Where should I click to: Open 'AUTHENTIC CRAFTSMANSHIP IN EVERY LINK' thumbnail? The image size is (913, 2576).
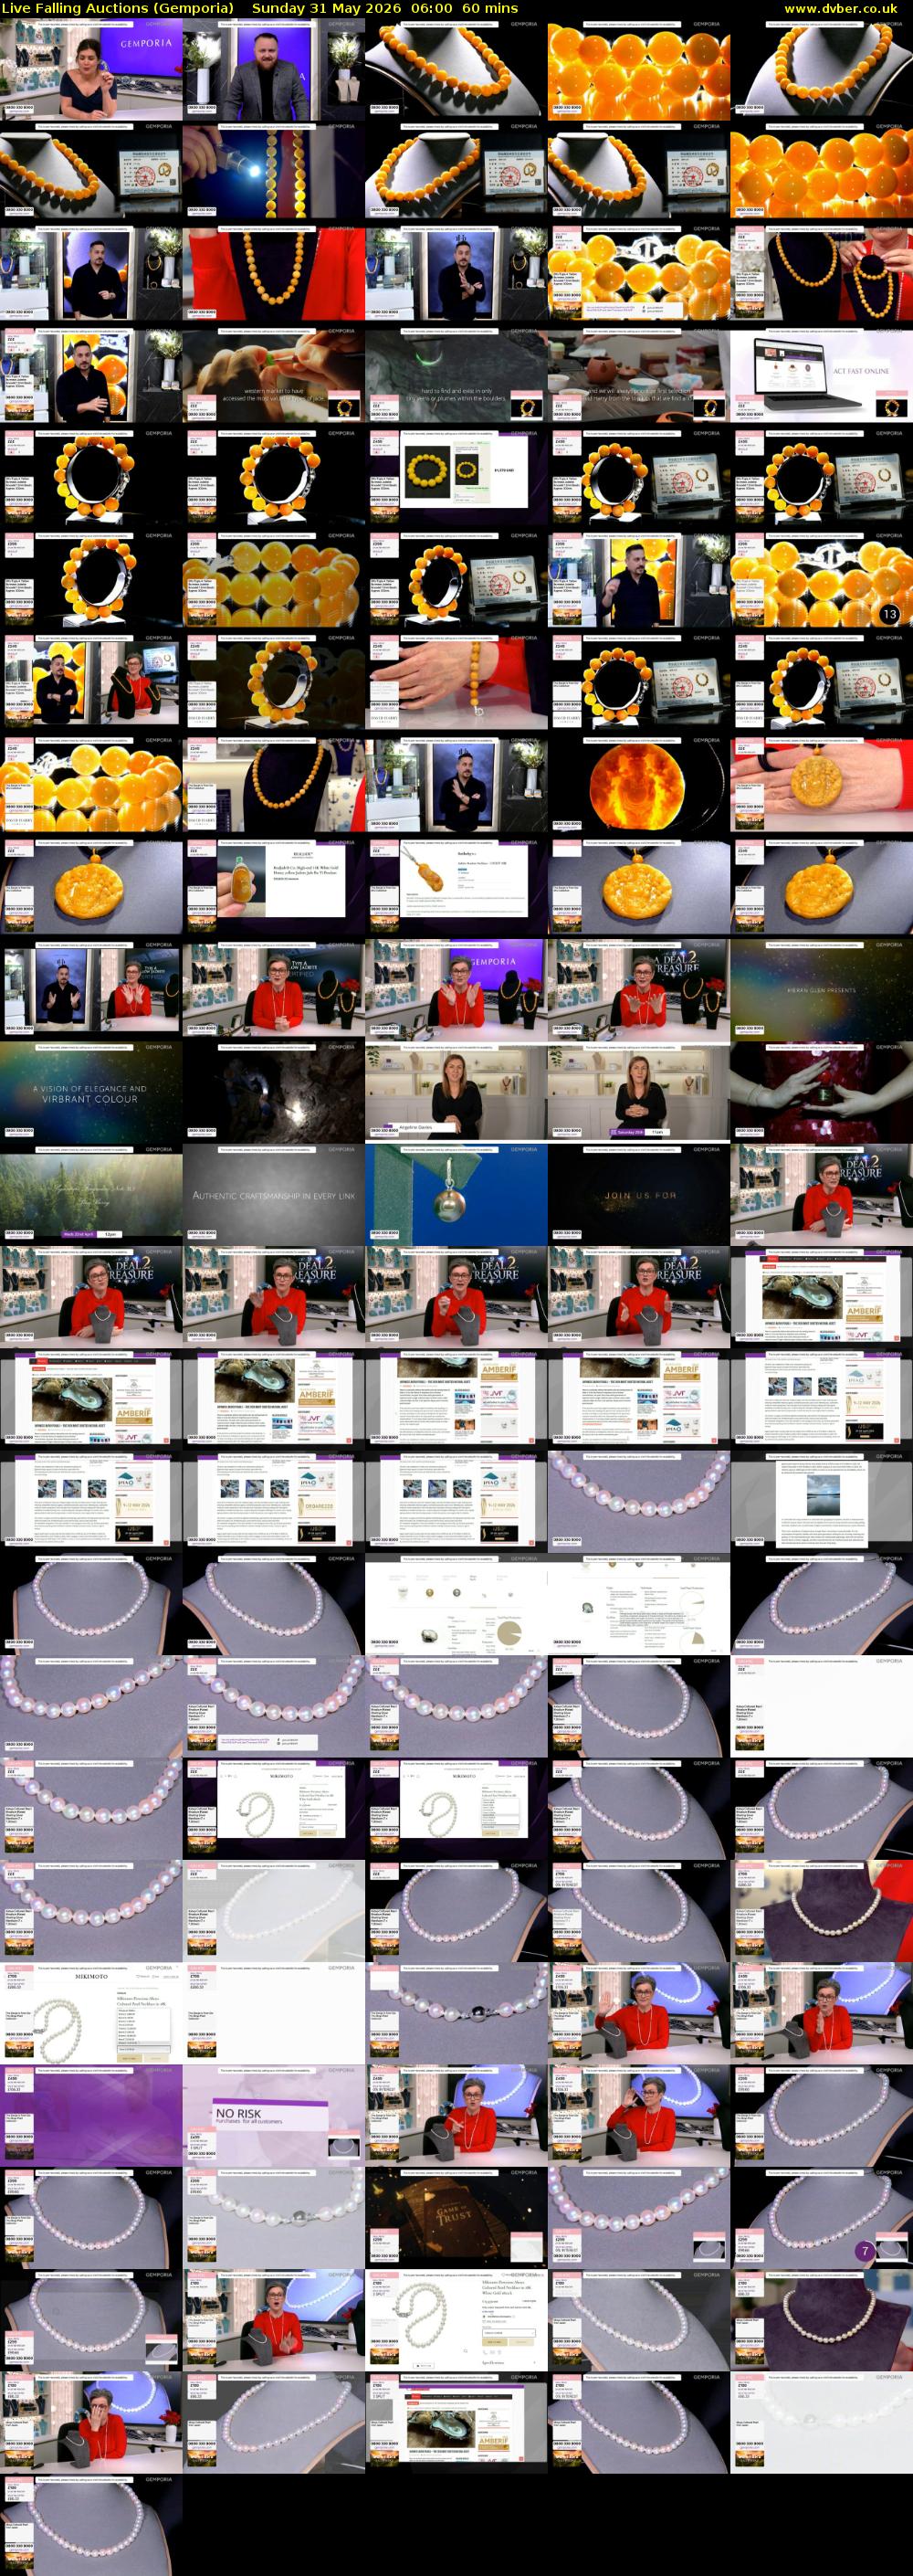tap(274, 1195)
